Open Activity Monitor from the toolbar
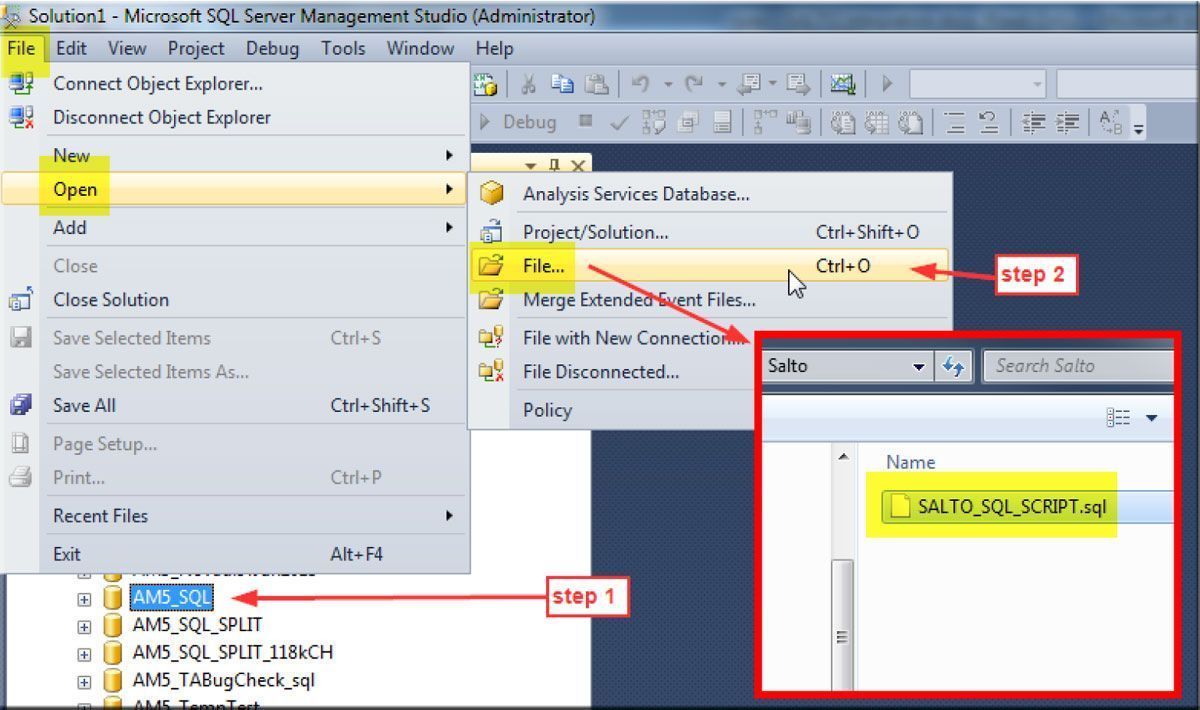Image resolution: width=1200 pixels, height=710 pixels. tap(843, 85)
